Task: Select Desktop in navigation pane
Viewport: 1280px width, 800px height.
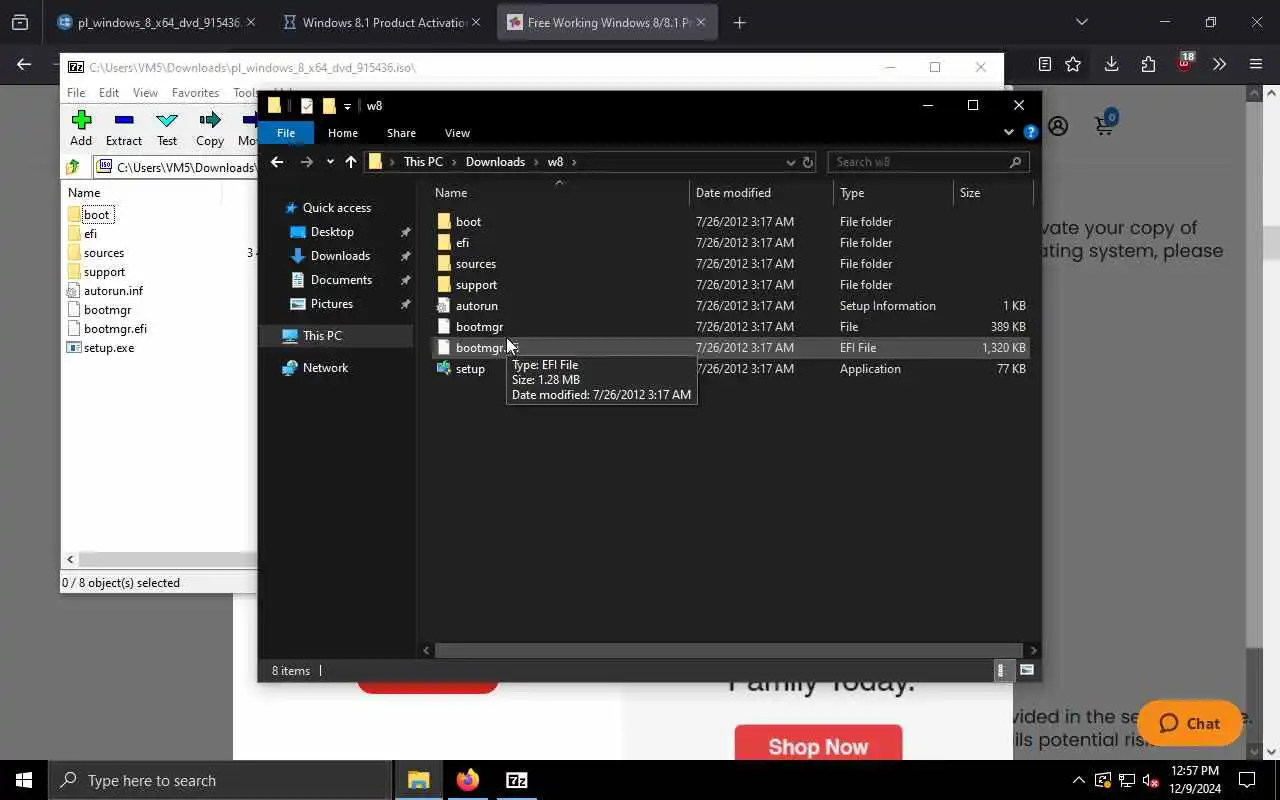Action: (332, 232)
